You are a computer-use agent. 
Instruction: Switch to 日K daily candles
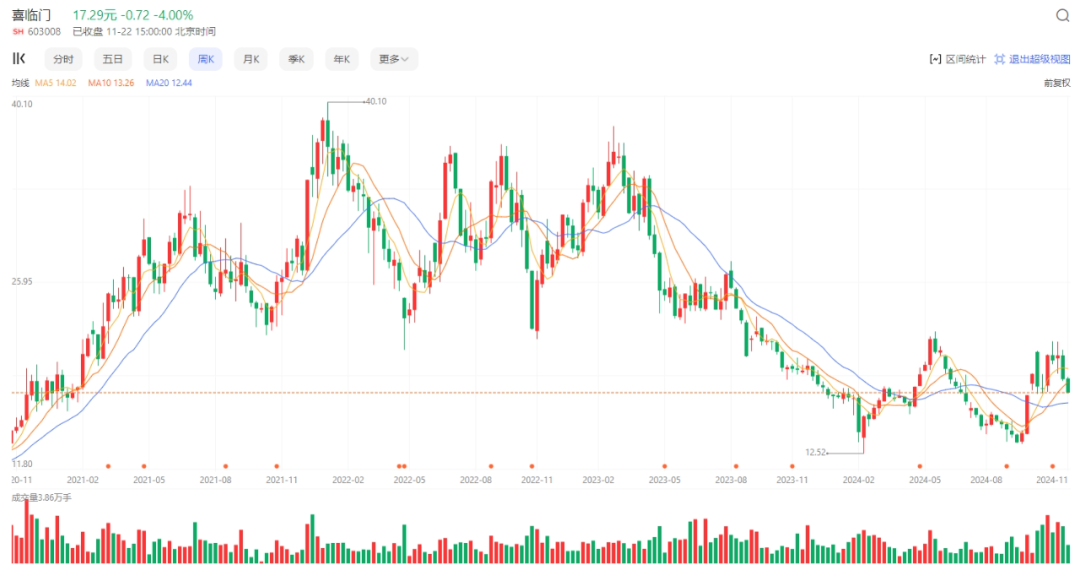[160, 59]
